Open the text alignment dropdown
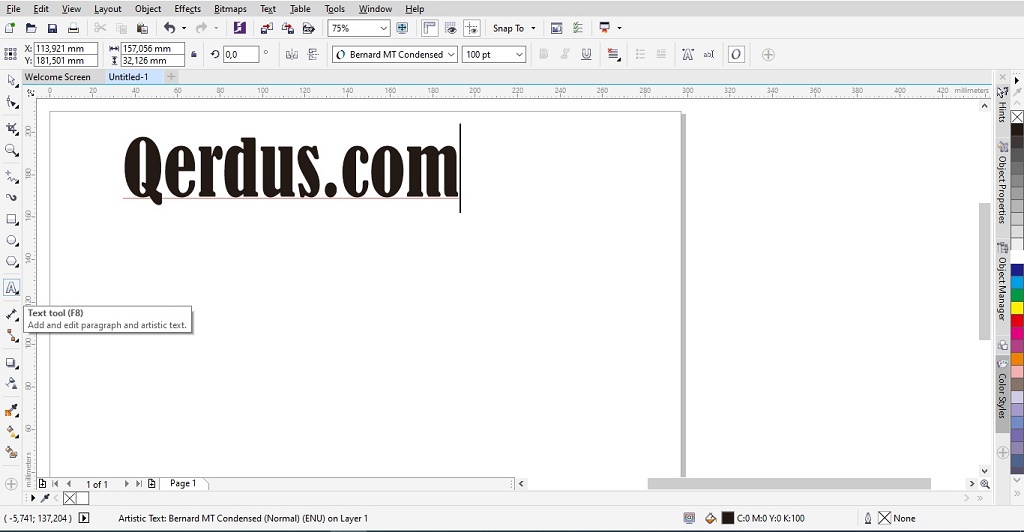Viewport: 1024px width, 532px height. tap(613, 55)
